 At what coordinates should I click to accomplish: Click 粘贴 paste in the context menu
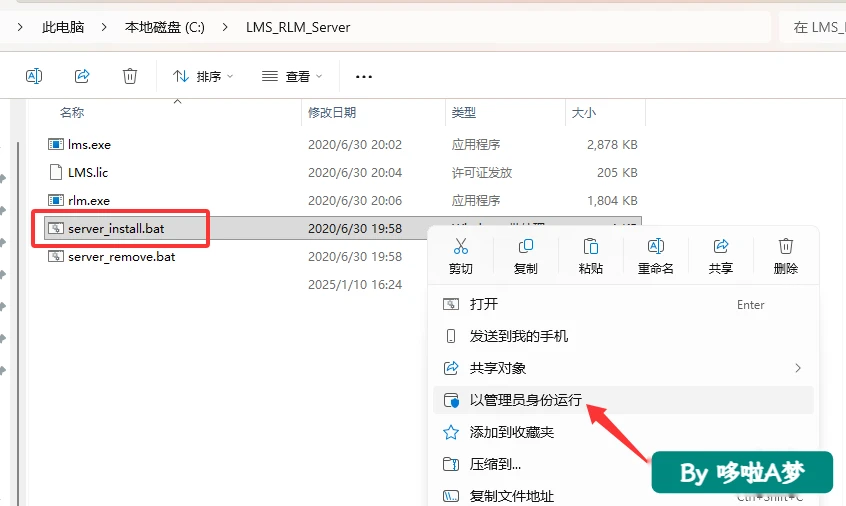[x=590, y=257]
